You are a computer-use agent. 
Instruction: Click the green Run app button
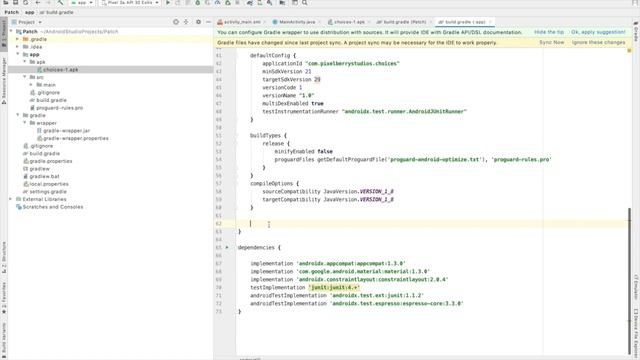(168, 2)
